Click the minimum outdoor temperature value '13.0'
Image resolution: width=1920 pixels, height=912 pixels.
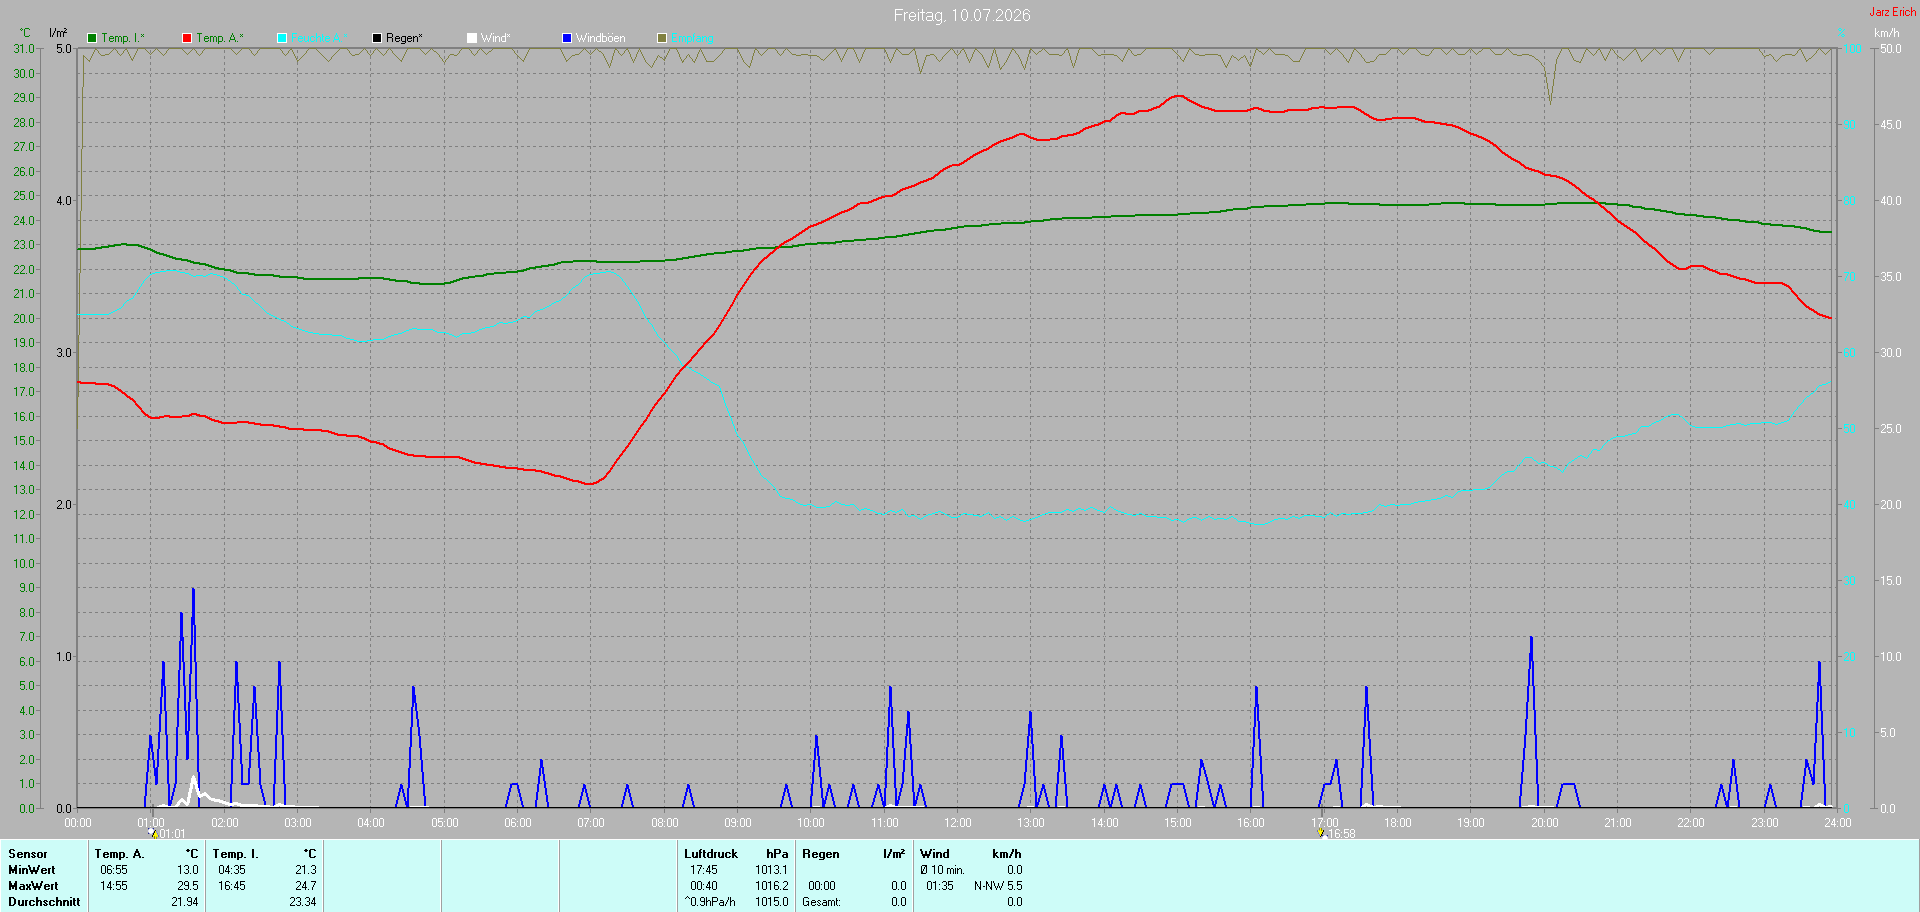click(x=188, y=870)
